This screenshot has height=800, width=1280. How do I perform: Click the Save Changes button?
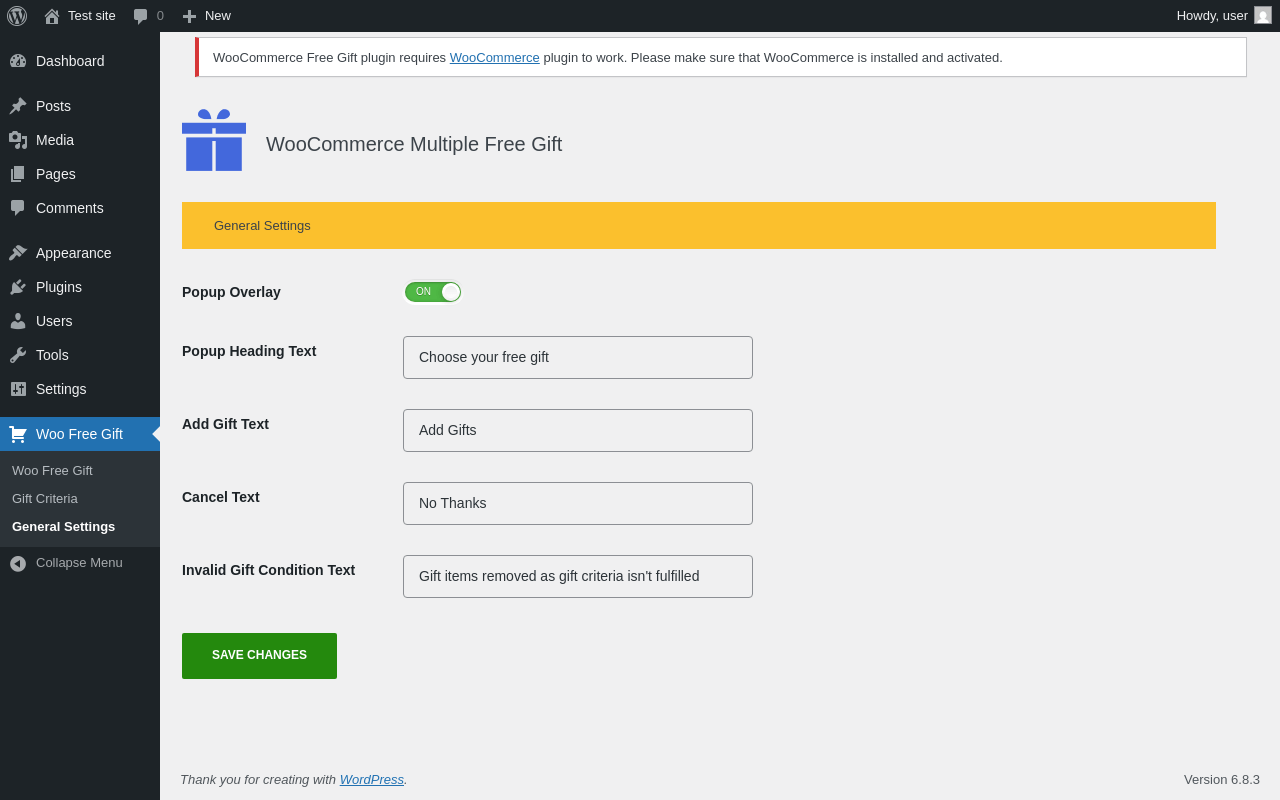click(259, 656)
